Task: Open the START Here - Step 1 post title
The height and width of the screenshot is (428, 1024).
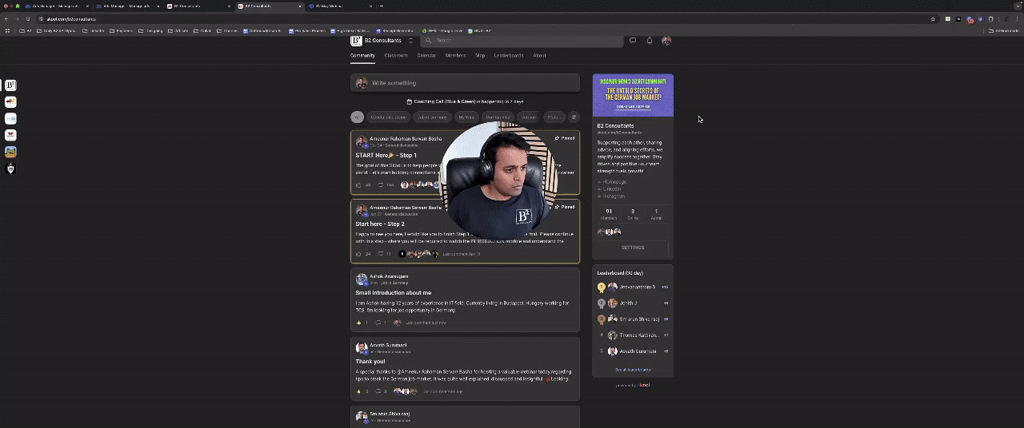Action: [x=386, y=156]
